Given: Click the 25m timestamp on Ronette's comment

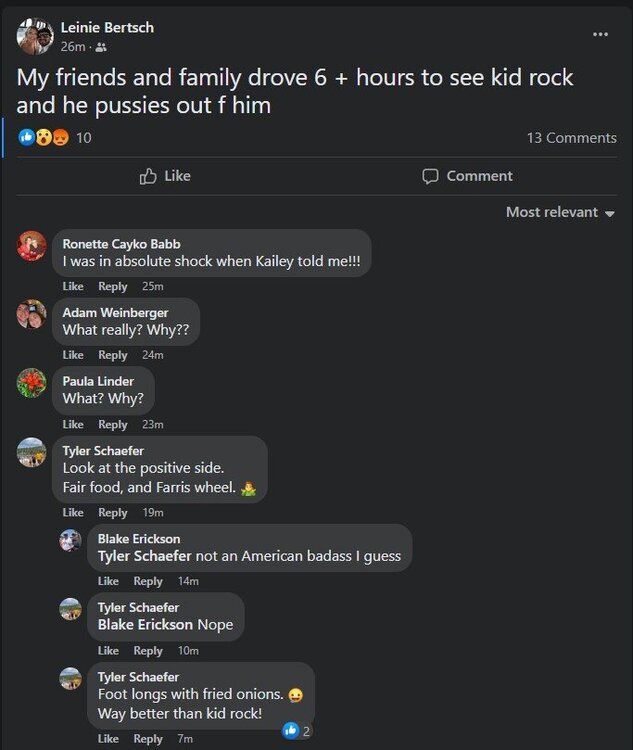Looking at the screenshot, I should pos(153,287).
